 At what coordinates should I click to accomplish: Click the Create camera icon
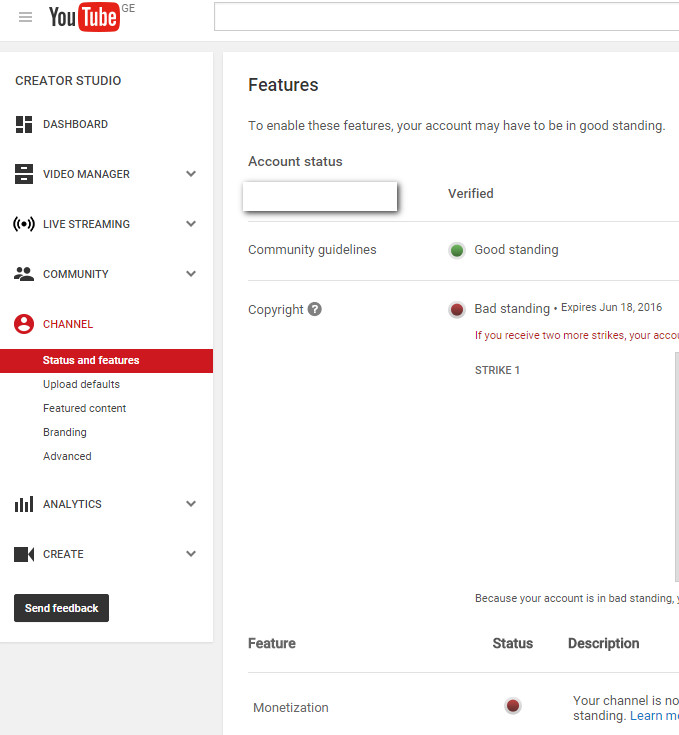[24, 554]
